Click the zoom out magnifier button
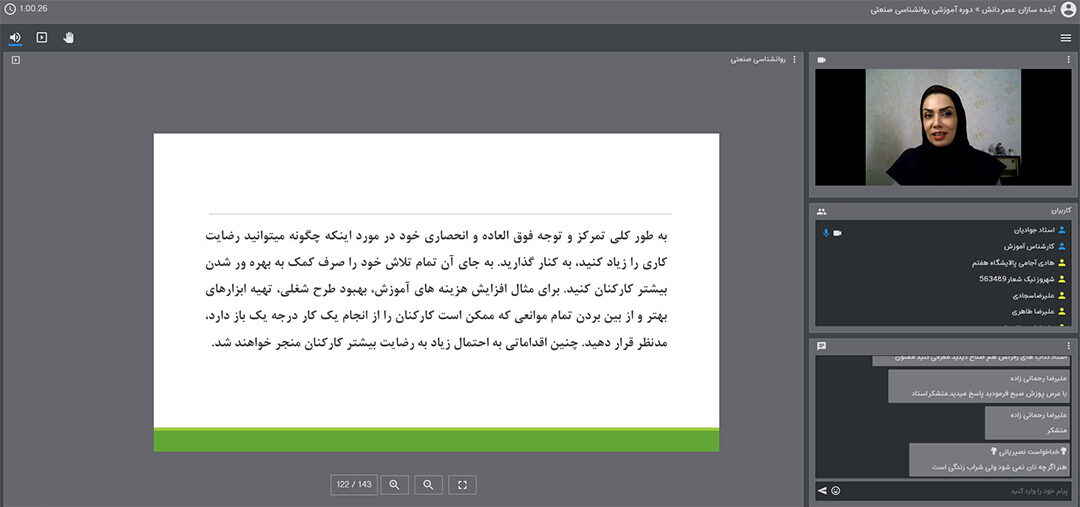Image resolution: width=1080 pixels, height=507 pixels. coord(428,485)
